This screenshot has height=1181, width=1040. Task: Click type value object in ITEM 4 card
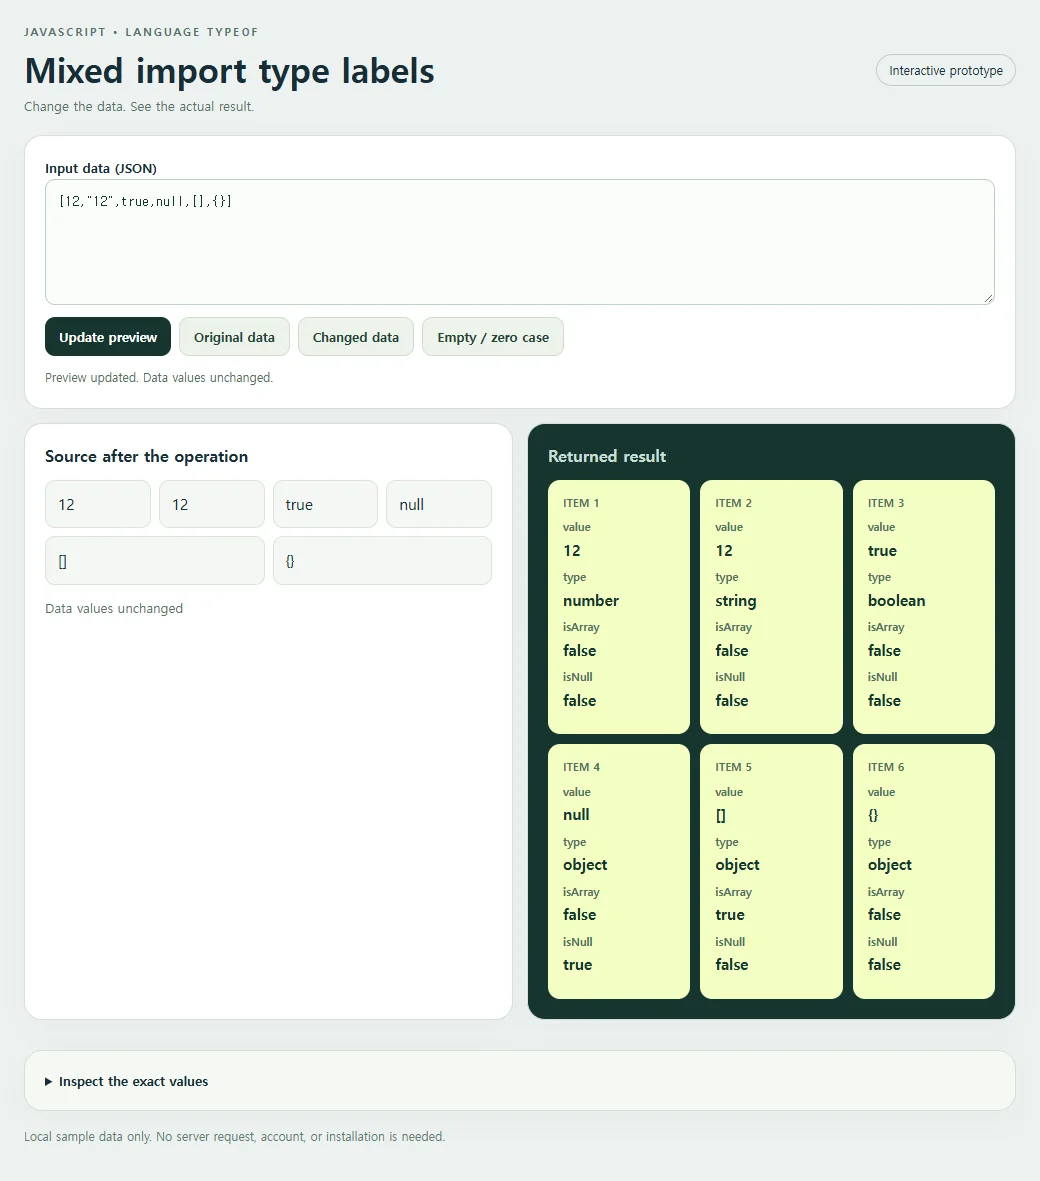[584, 865]
